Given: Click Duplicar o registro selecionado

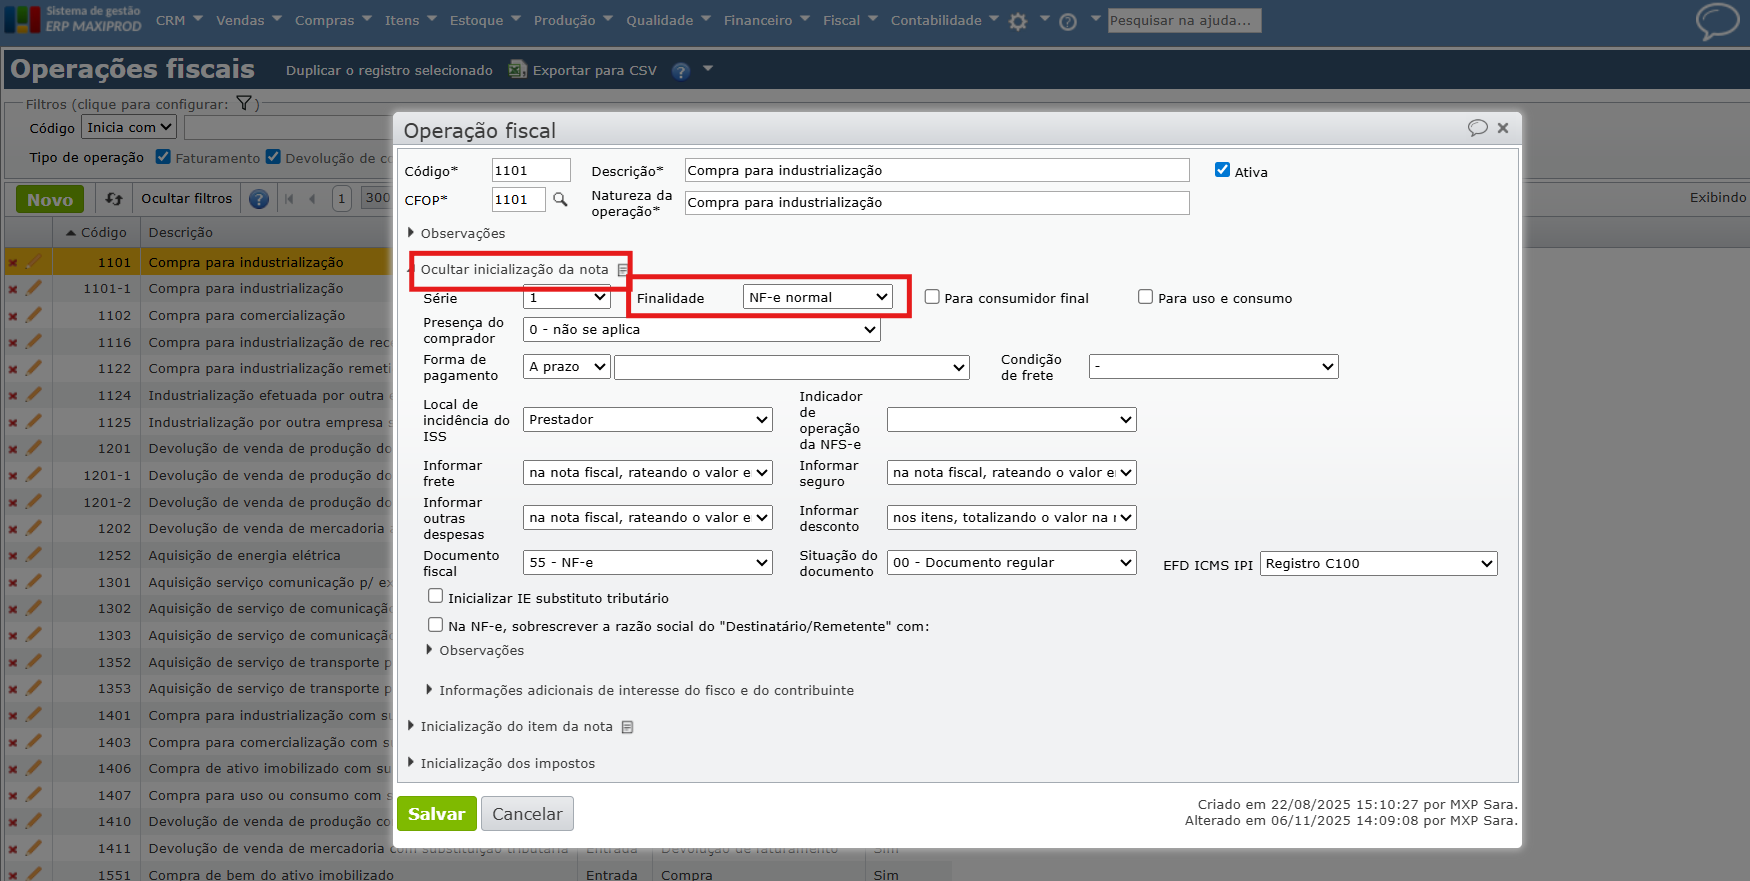Looking at the screenshot, I should tap(389, 71).
